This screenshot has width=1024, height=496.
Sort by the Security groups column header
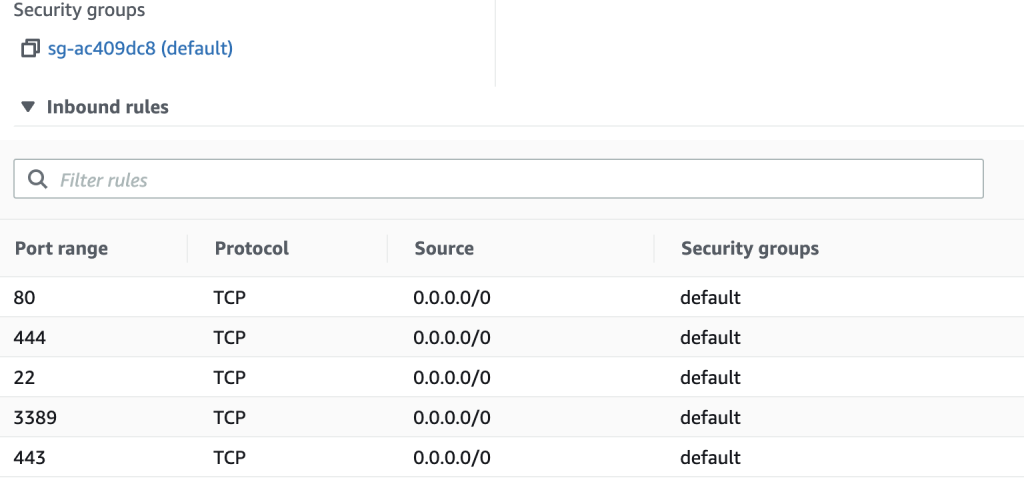coord(749,248)
